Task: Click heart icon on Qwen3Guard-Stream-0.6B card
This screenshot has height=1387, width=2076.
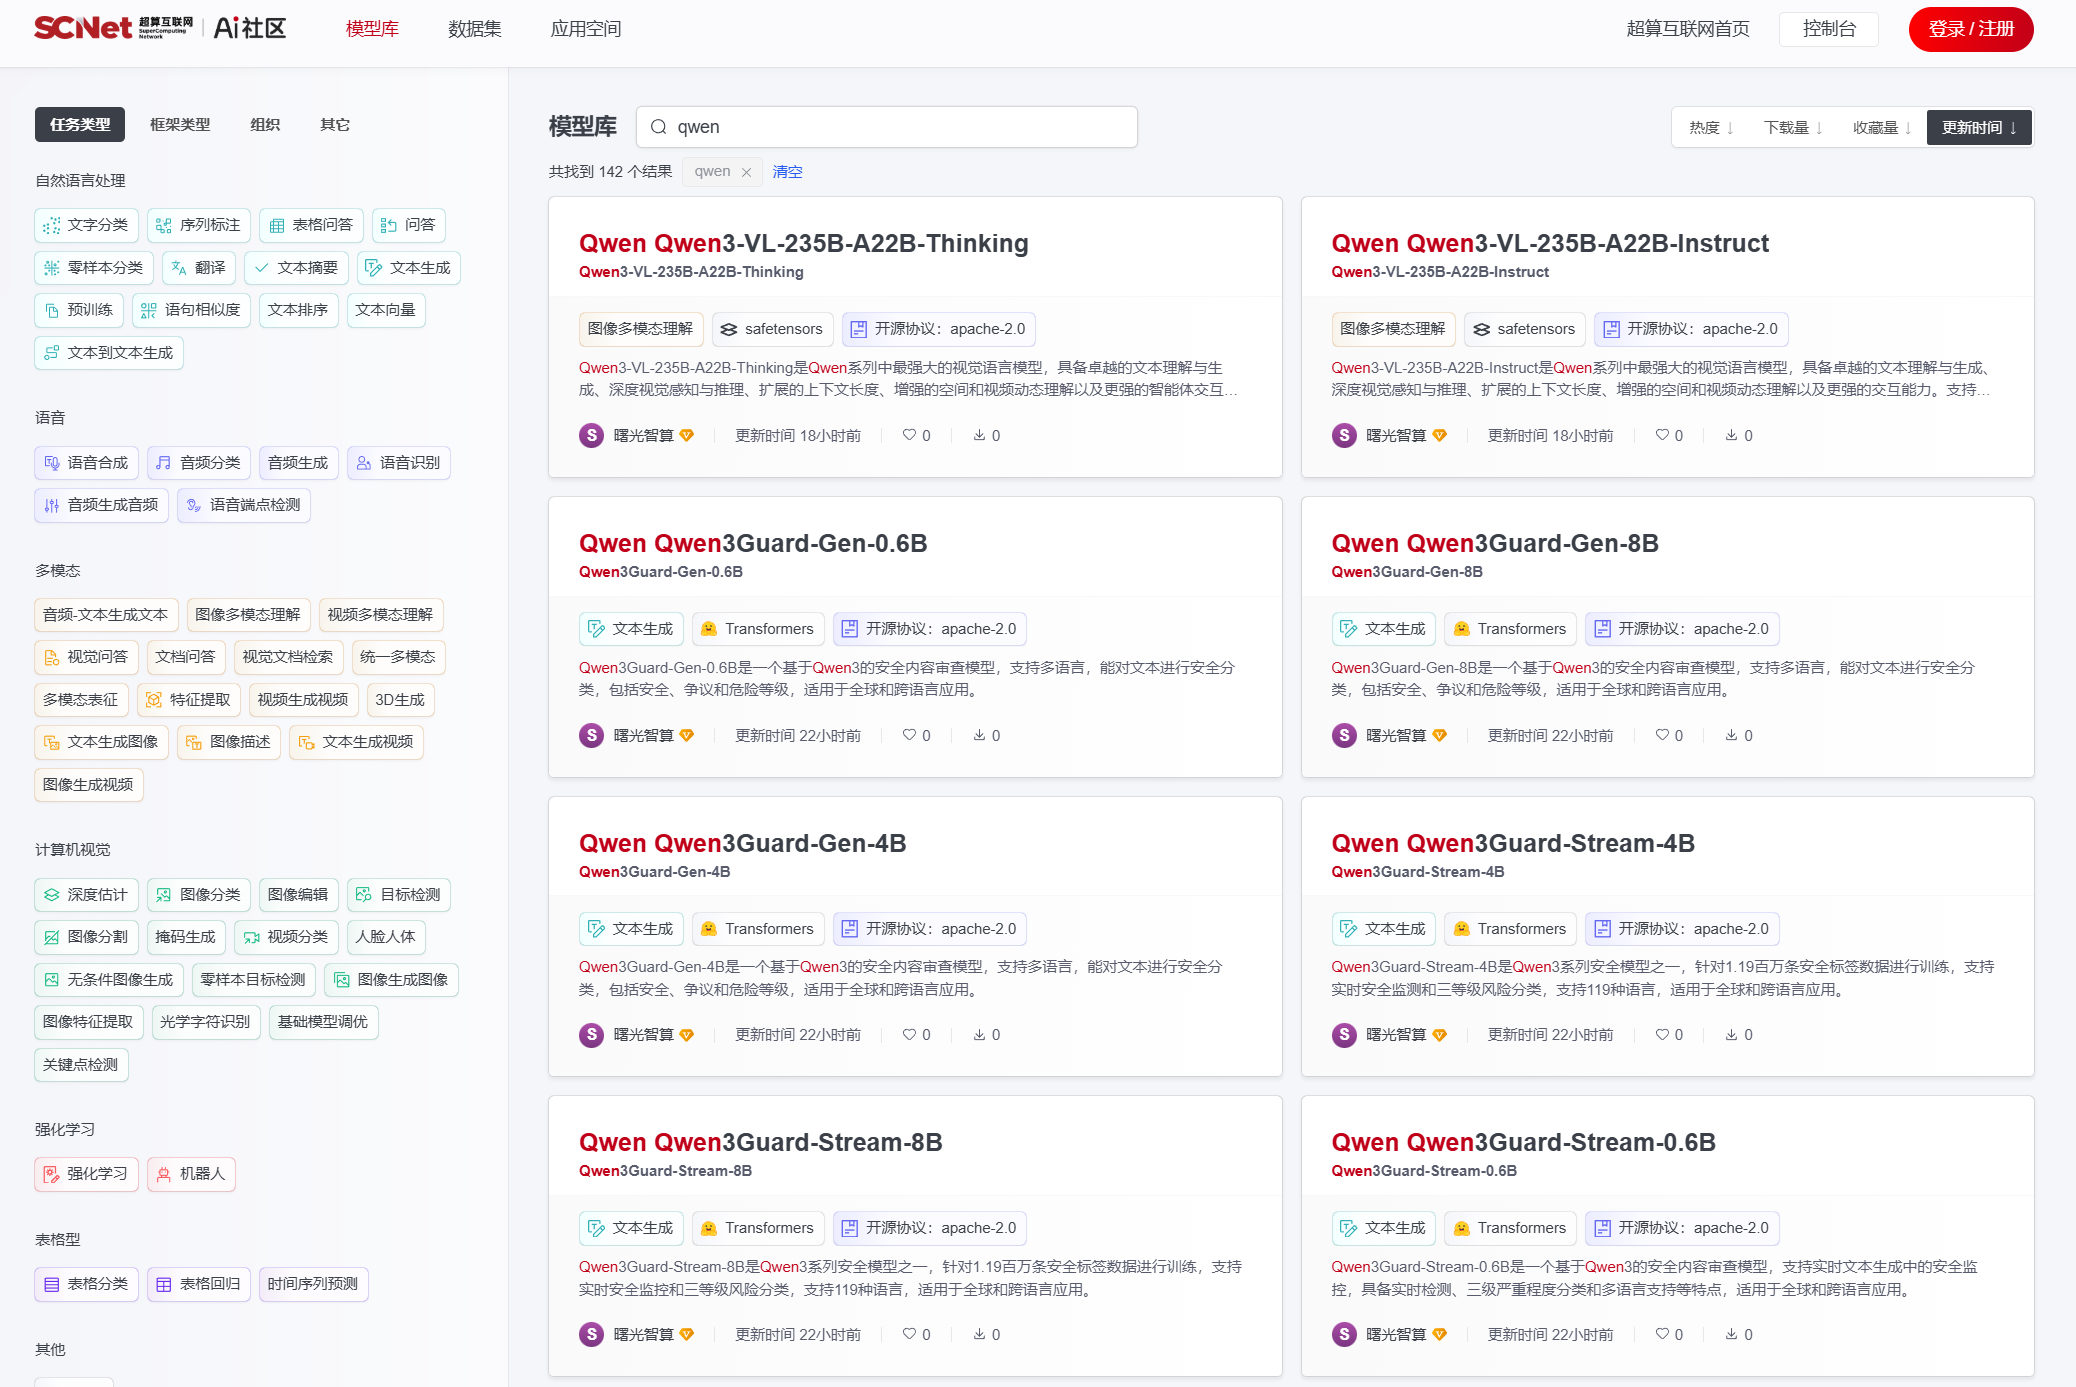Action: point(1662,1334)
